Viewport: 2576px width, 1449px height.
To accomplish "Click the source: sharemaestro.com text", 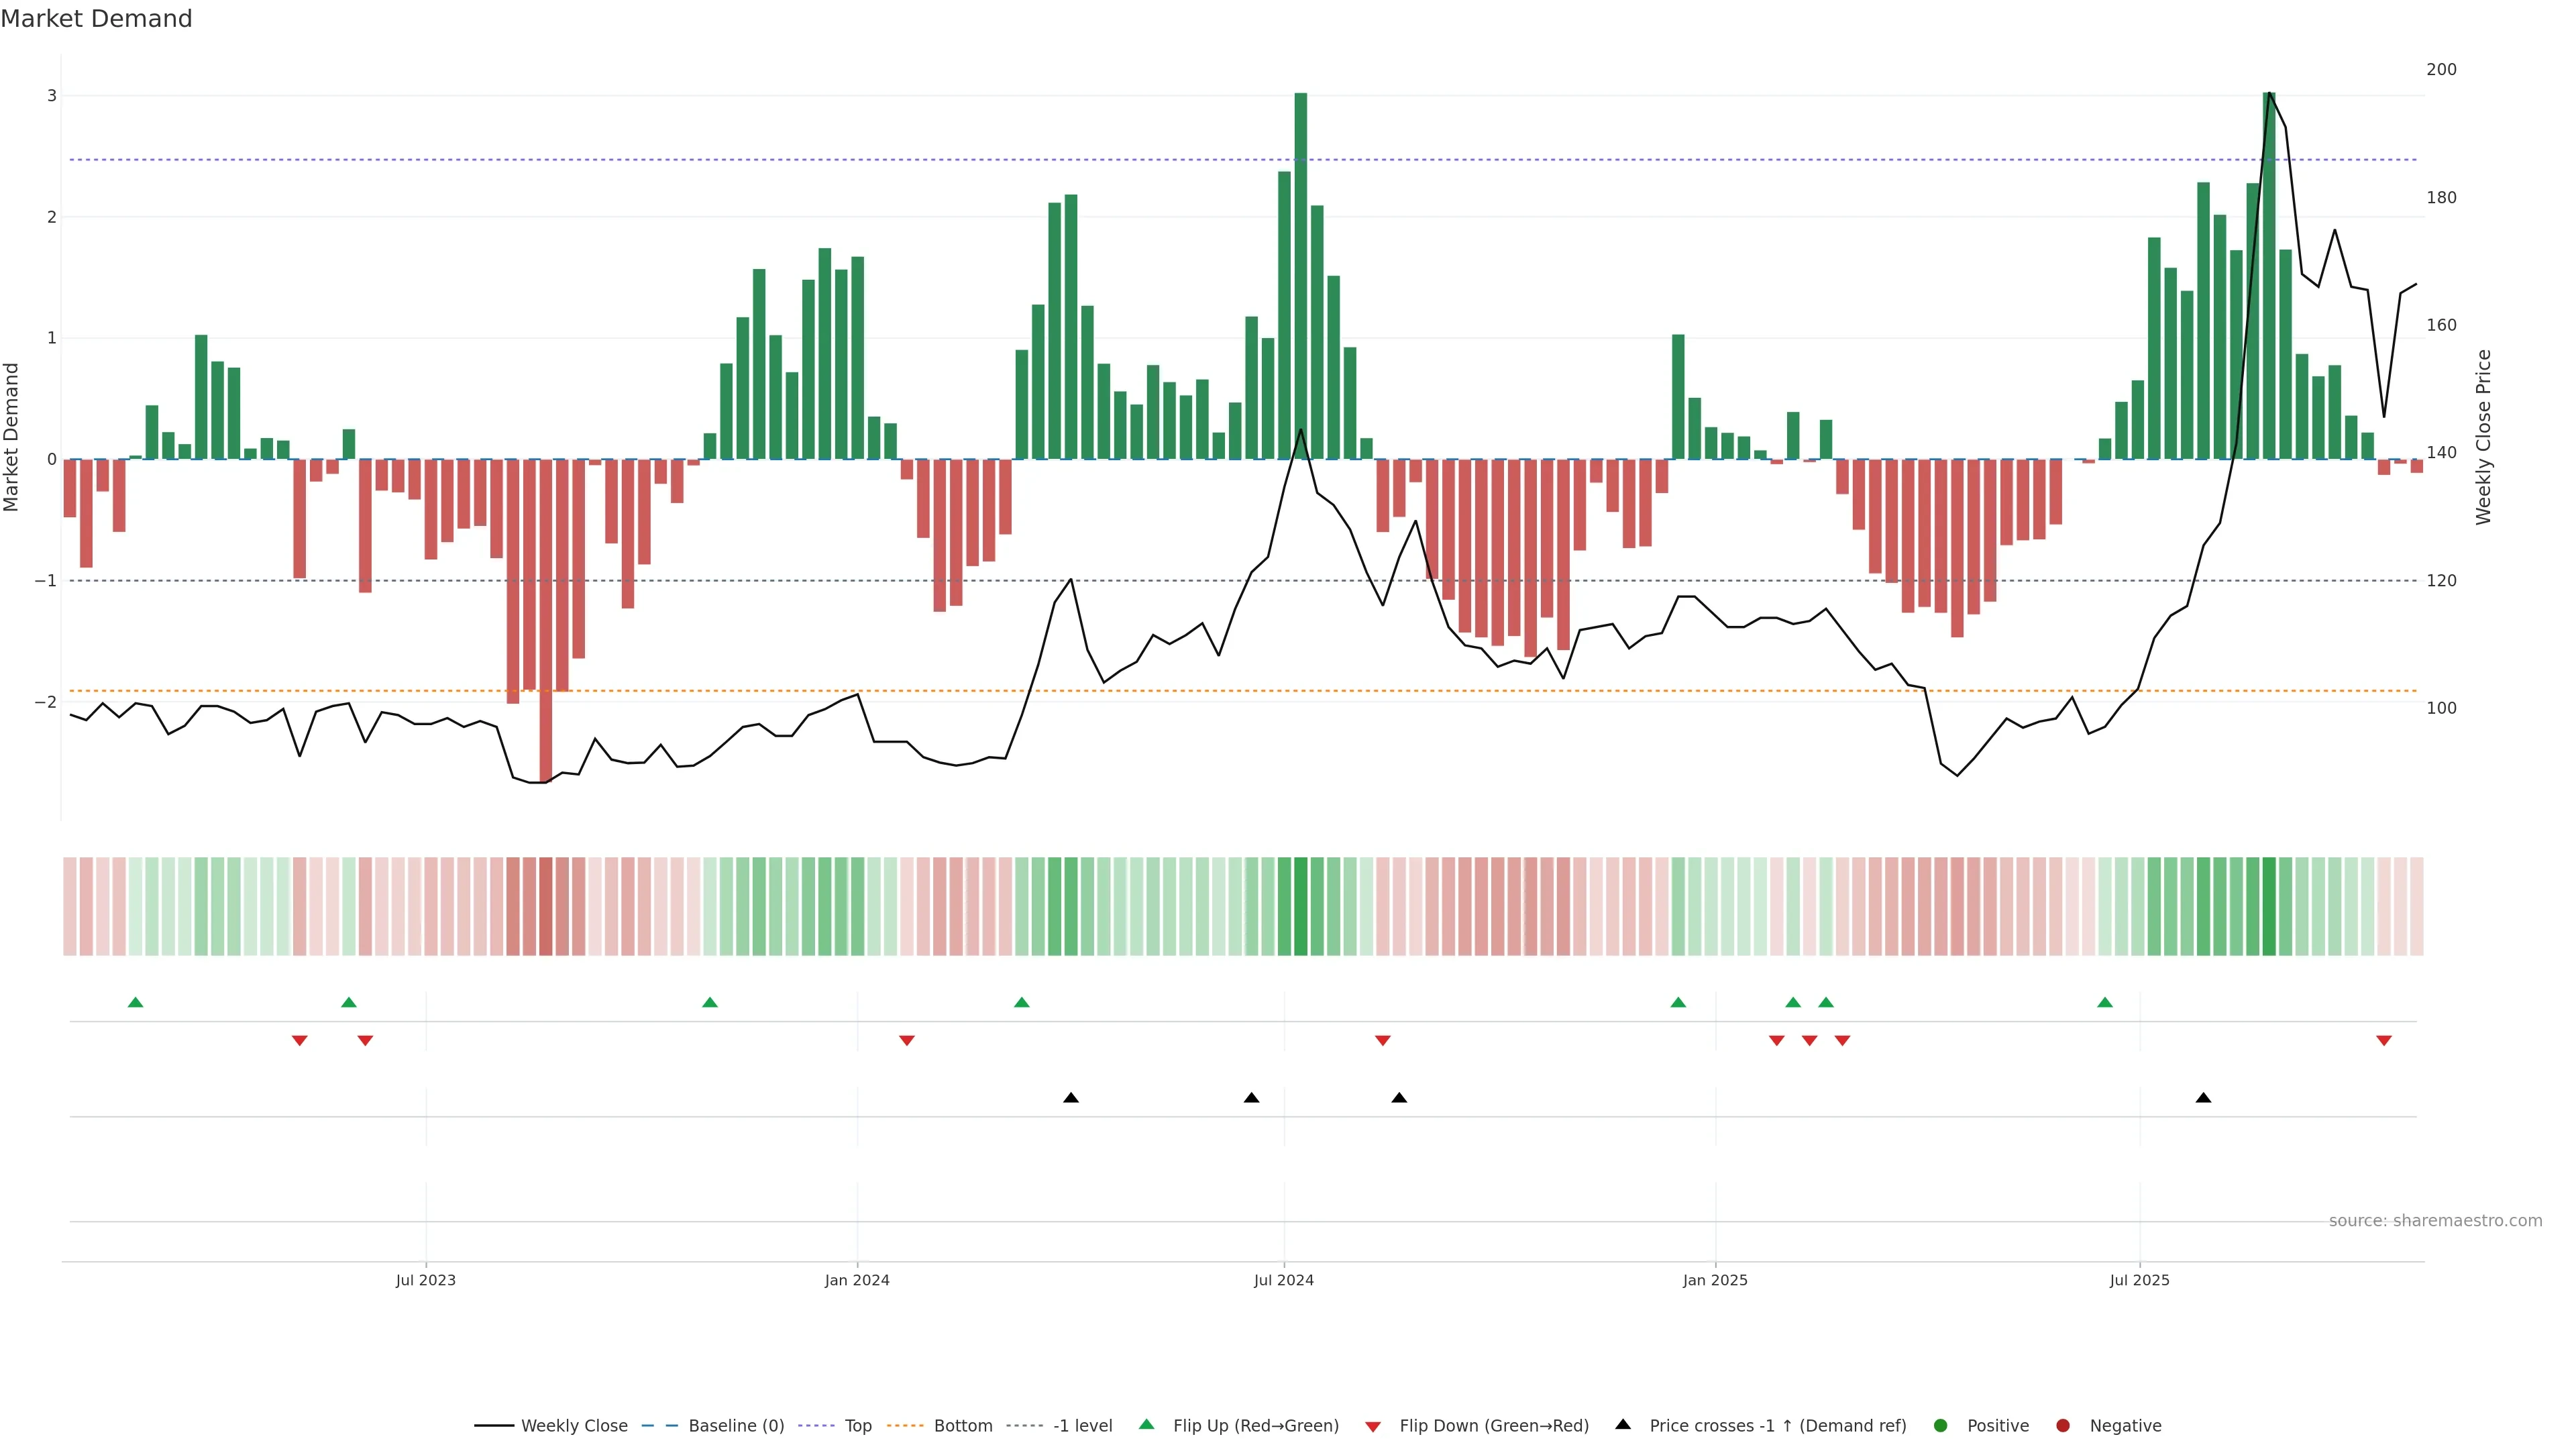I will click(2435, 1220).
